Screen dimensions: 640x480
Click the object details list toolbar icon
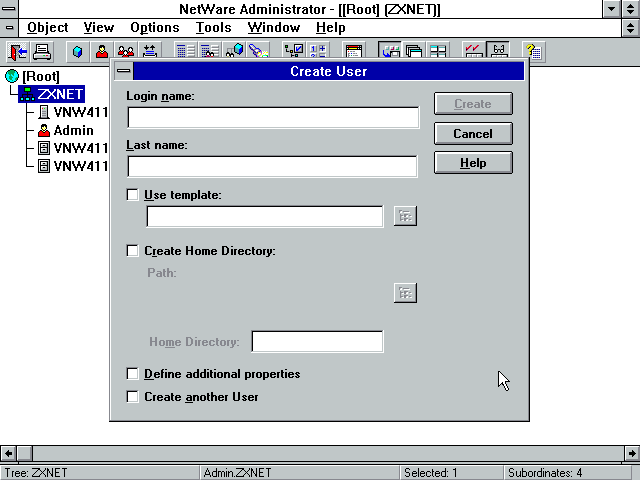(186, 52)
